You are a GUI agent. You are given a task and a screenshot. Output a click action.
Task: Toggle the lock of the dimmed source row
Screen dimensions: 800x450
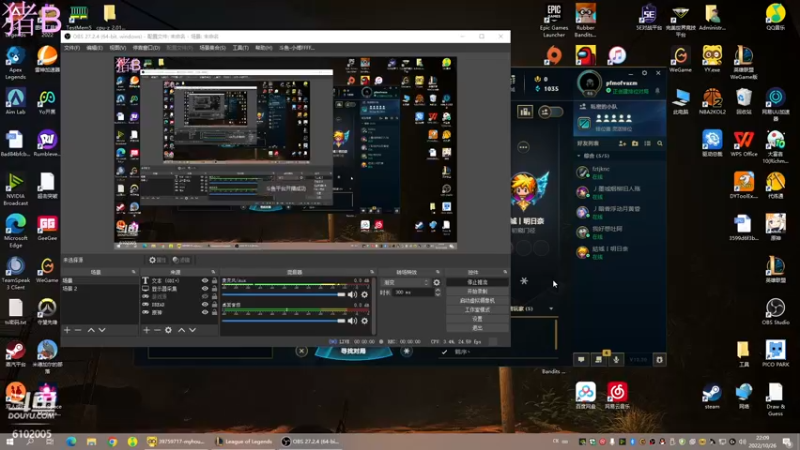tap(214, 296)
